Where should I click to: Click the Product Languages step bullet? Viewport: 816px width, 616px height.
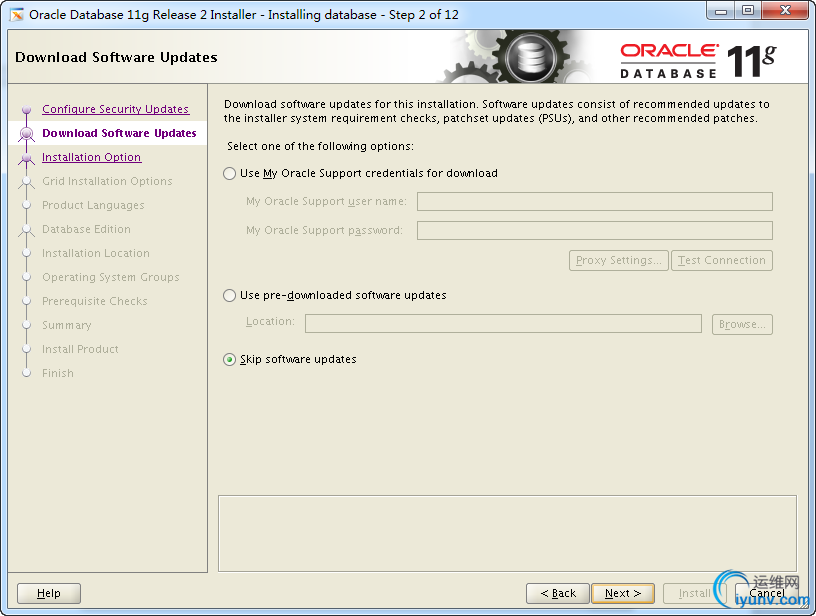tap(27, 205)
